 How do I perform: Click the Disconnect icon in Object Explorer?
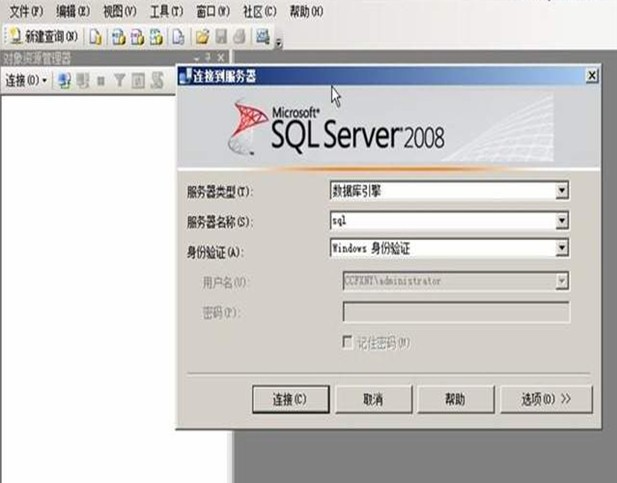click(x=83, y=81)
